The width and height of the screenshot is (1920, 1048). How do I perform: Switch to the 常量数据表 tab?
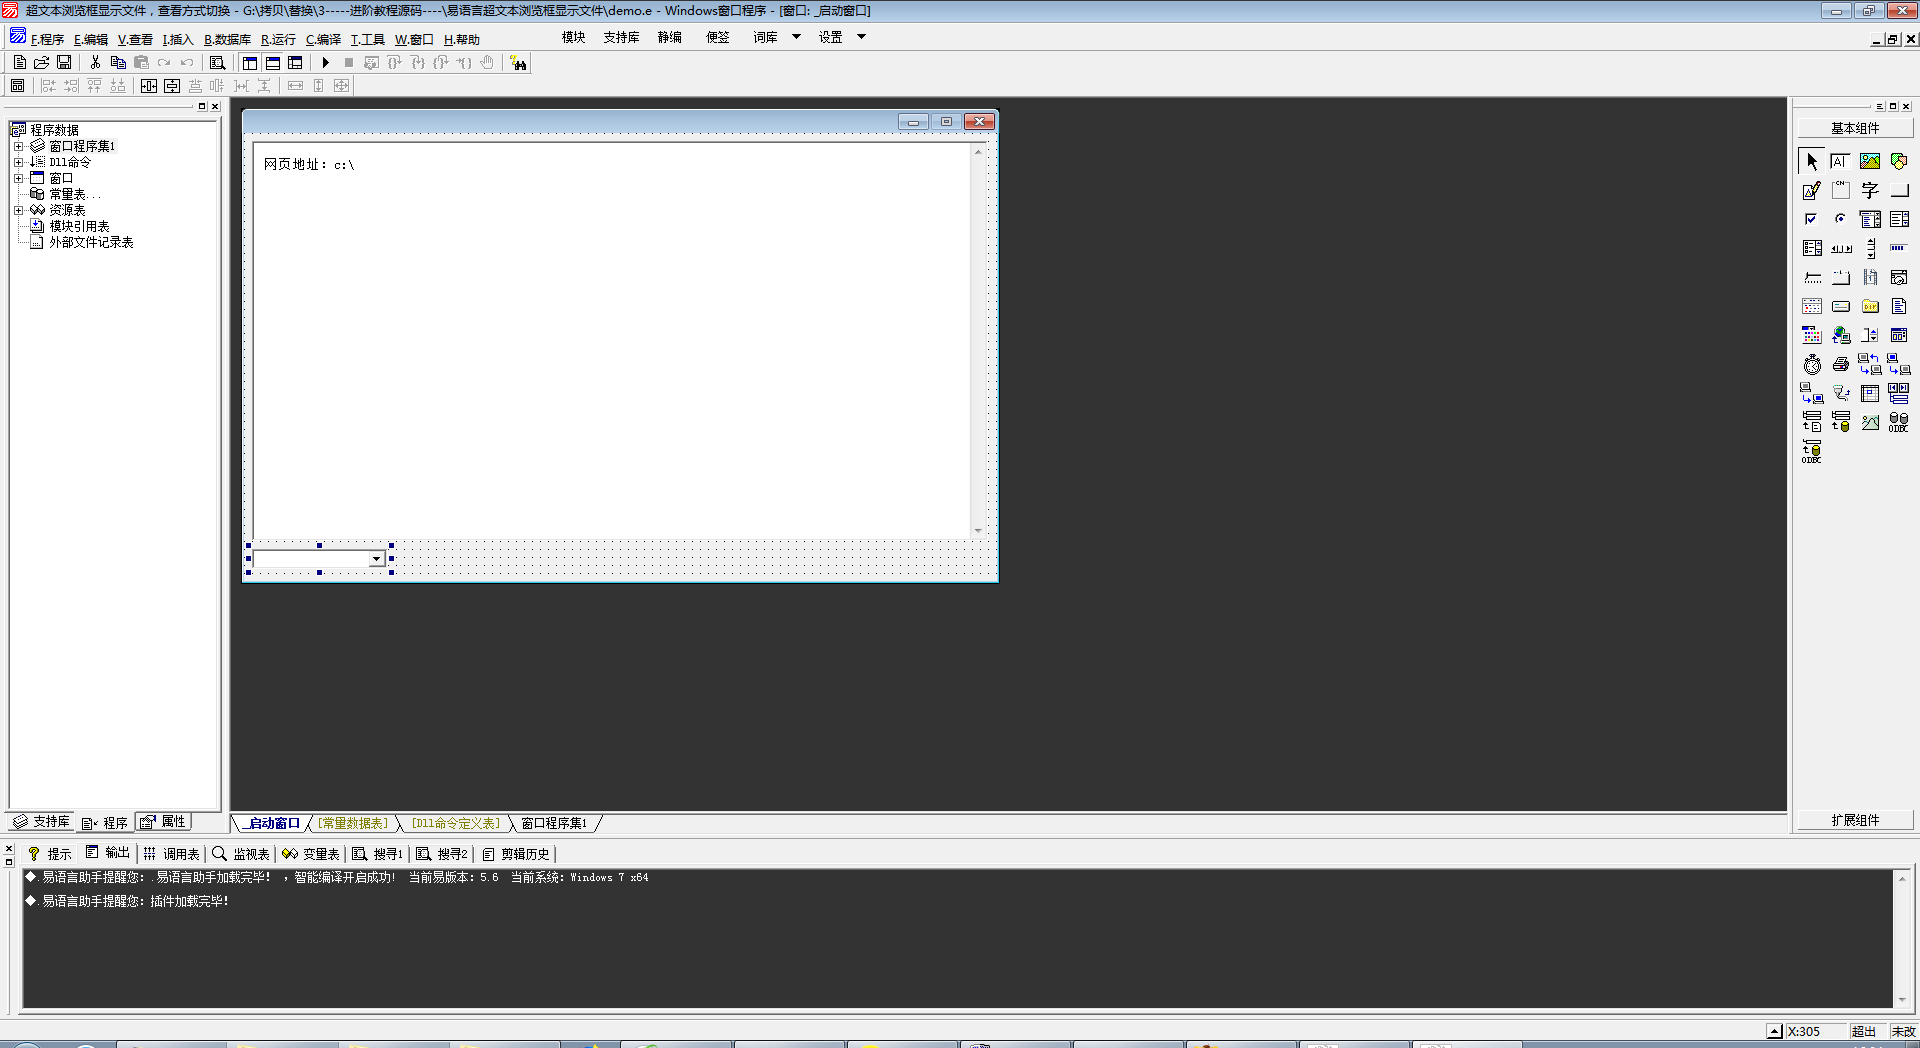(354, 823)
